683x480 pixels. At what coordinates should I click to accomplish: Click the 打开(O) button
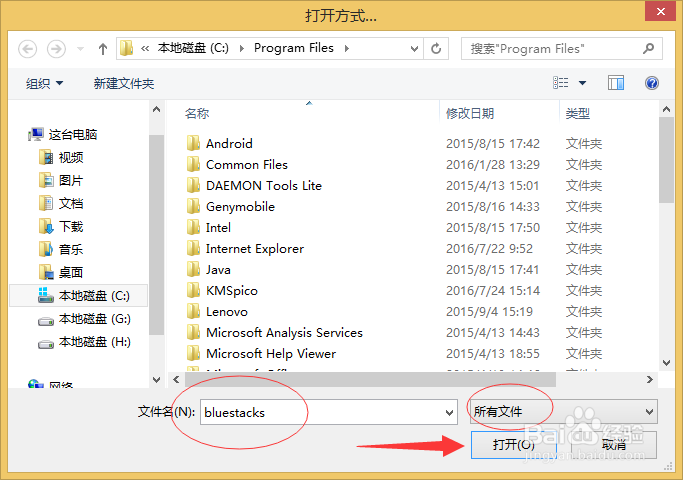514,444
